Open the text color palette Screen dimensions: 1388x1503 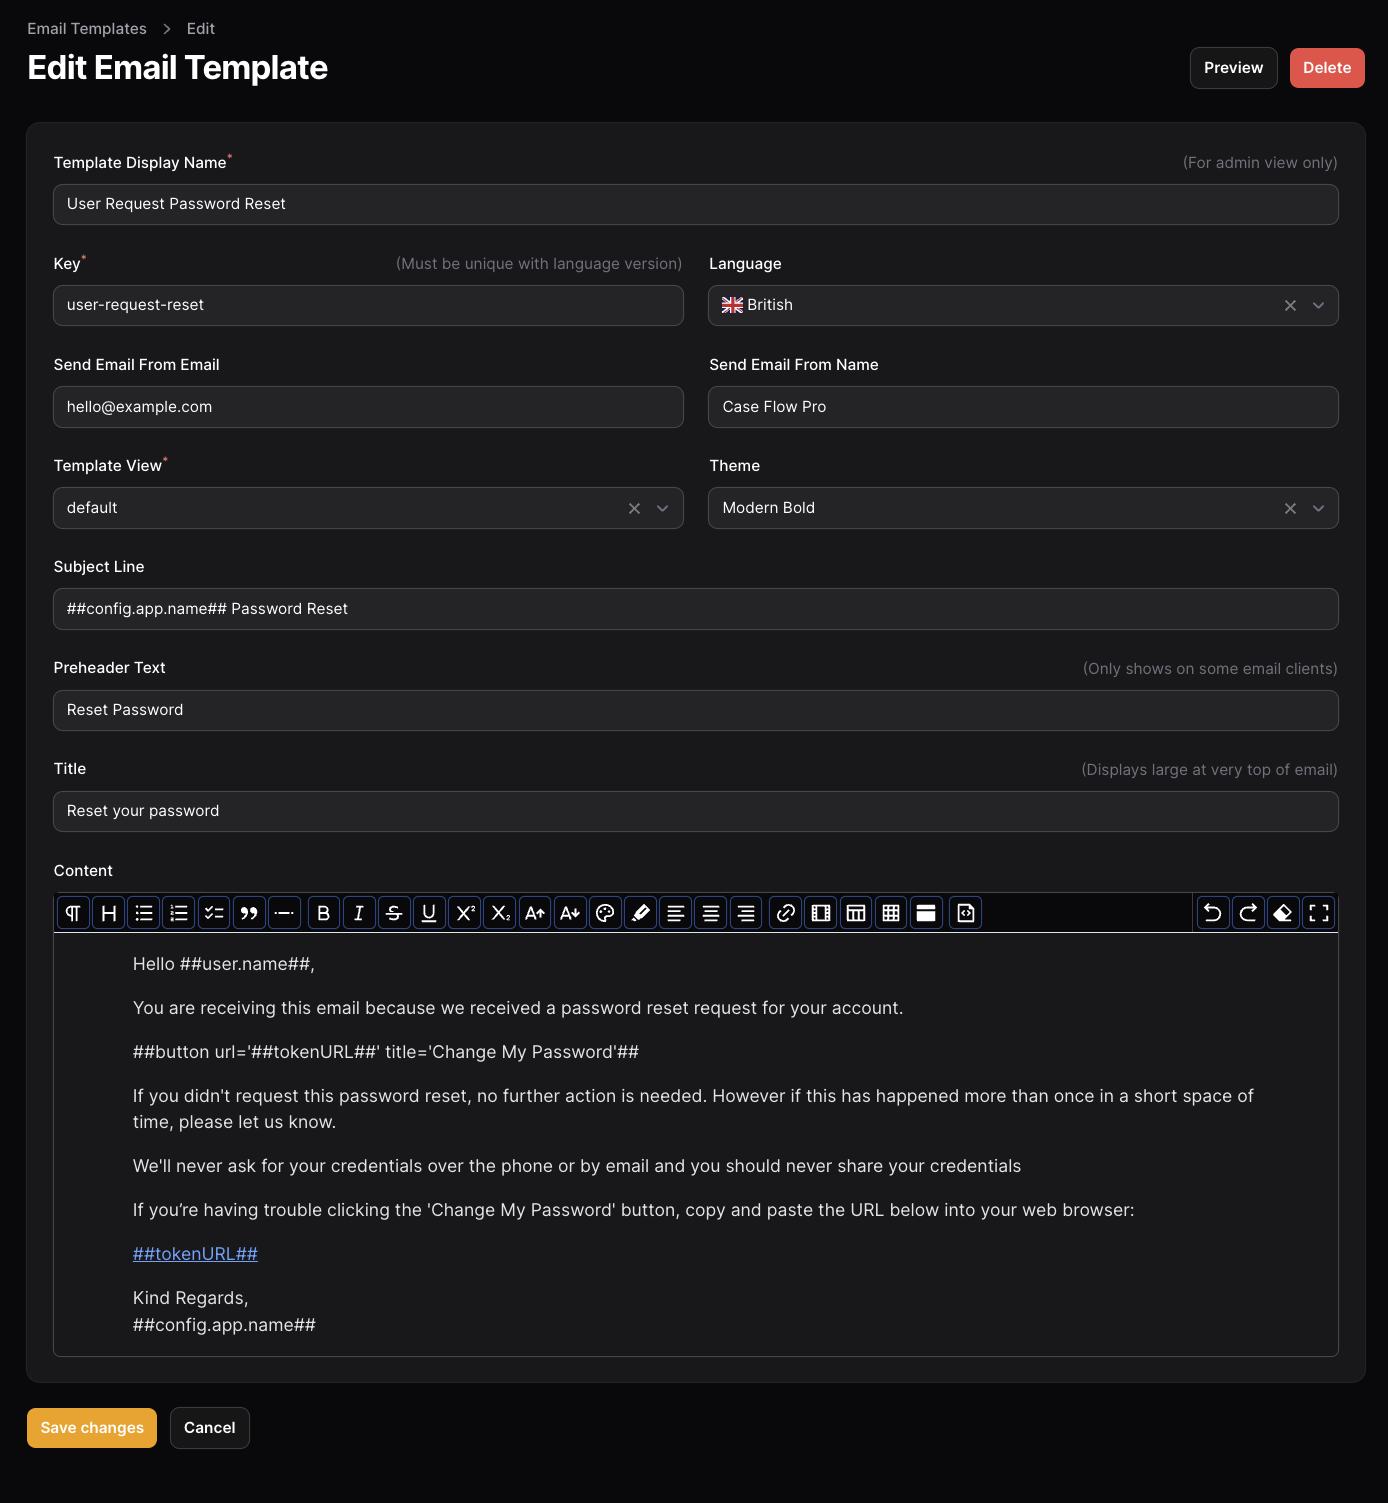pos(605,912)
